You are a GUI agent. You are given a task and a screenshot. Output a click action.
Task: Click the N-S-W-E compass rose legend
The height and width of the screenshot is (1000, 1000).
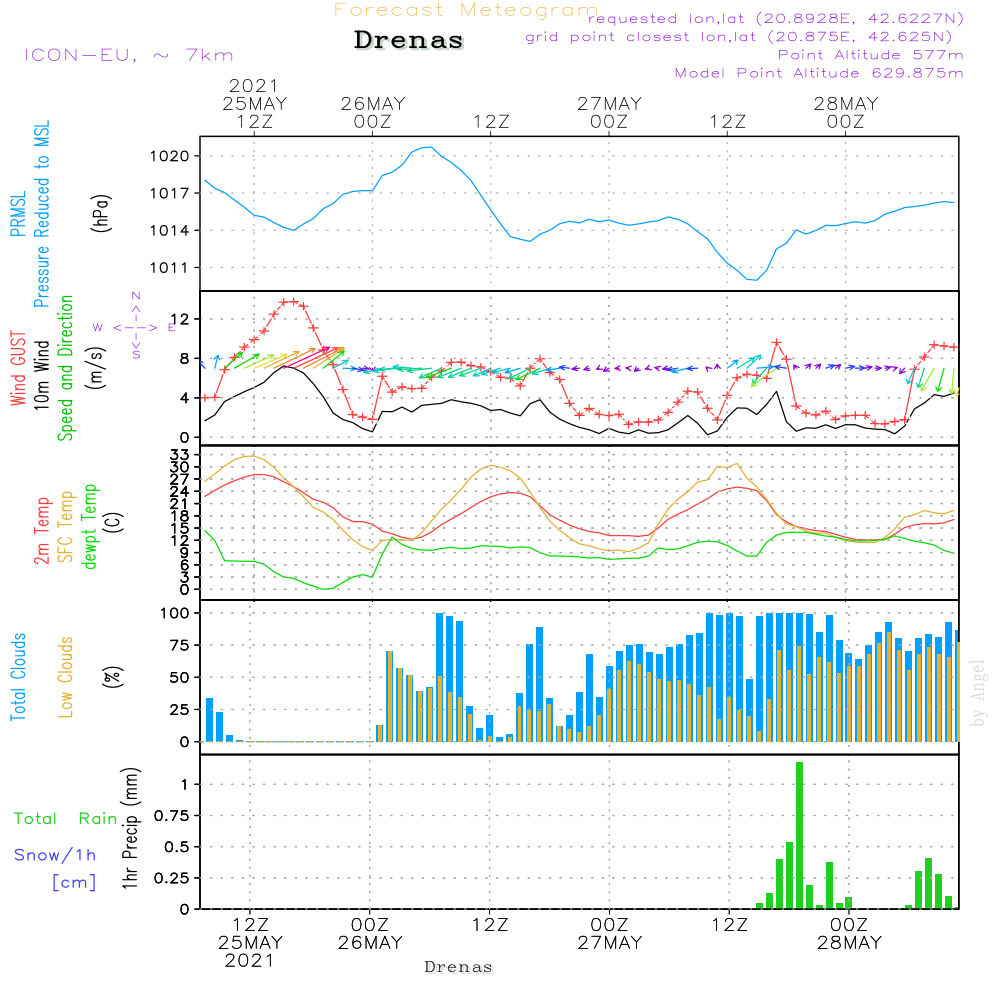[x=135, y=327]
